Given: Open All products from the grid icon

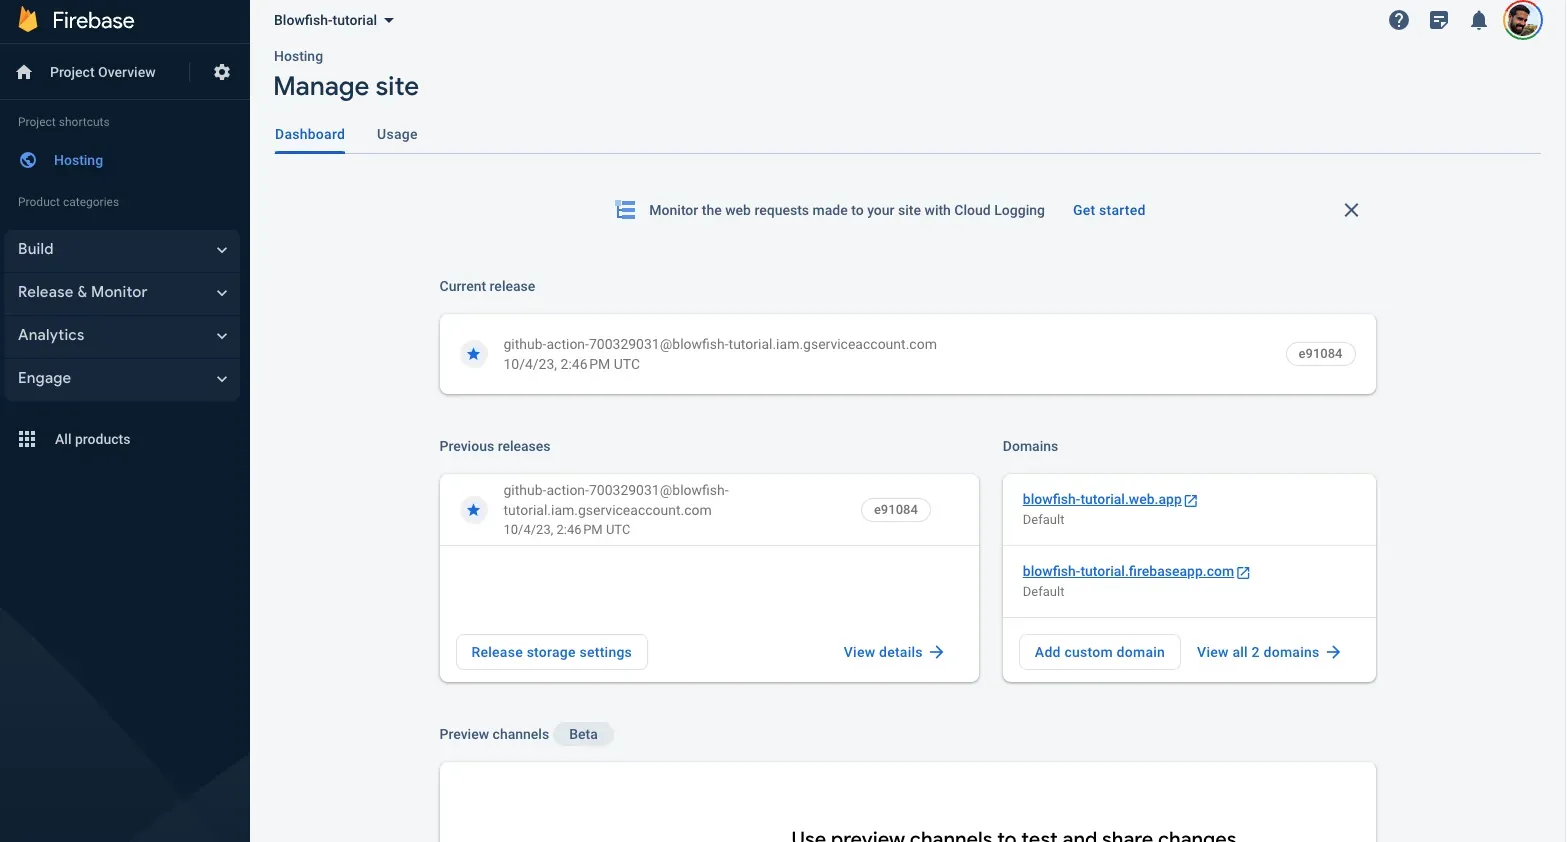Looking at the screenshot, I should tap(27, 438).
